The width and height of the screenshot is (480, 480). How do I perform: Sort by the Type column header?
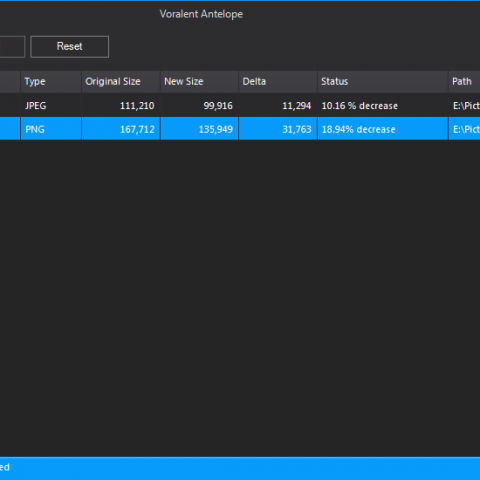click(51, 81)
